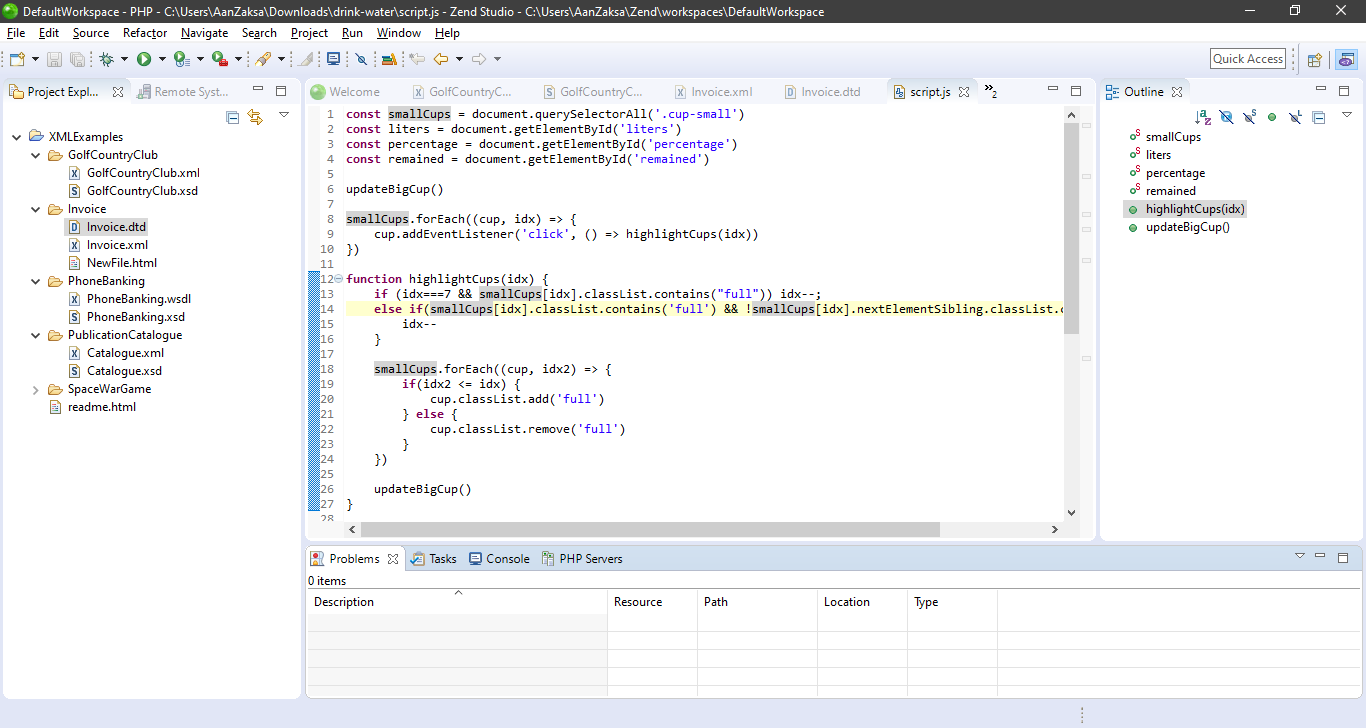The image size is (1366, 728).
Task: Open the Debug button dropdown arrow
Action: (x=124, y=60)
